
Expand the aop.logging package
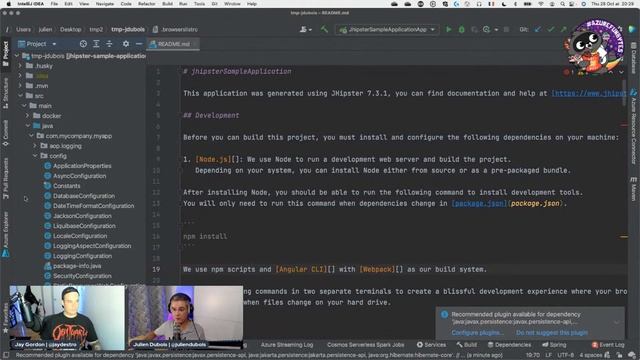coord(35,146)
